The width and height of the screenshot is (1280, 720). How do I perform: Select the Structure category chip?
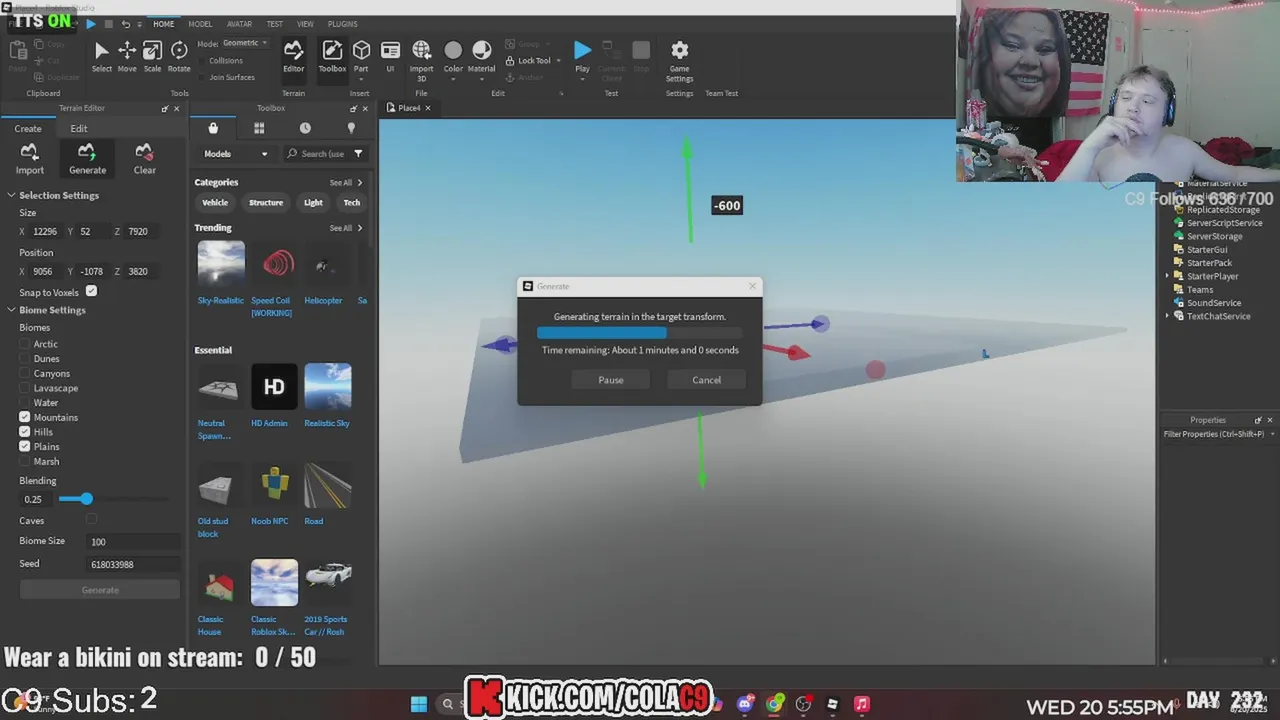pos(266,203)
